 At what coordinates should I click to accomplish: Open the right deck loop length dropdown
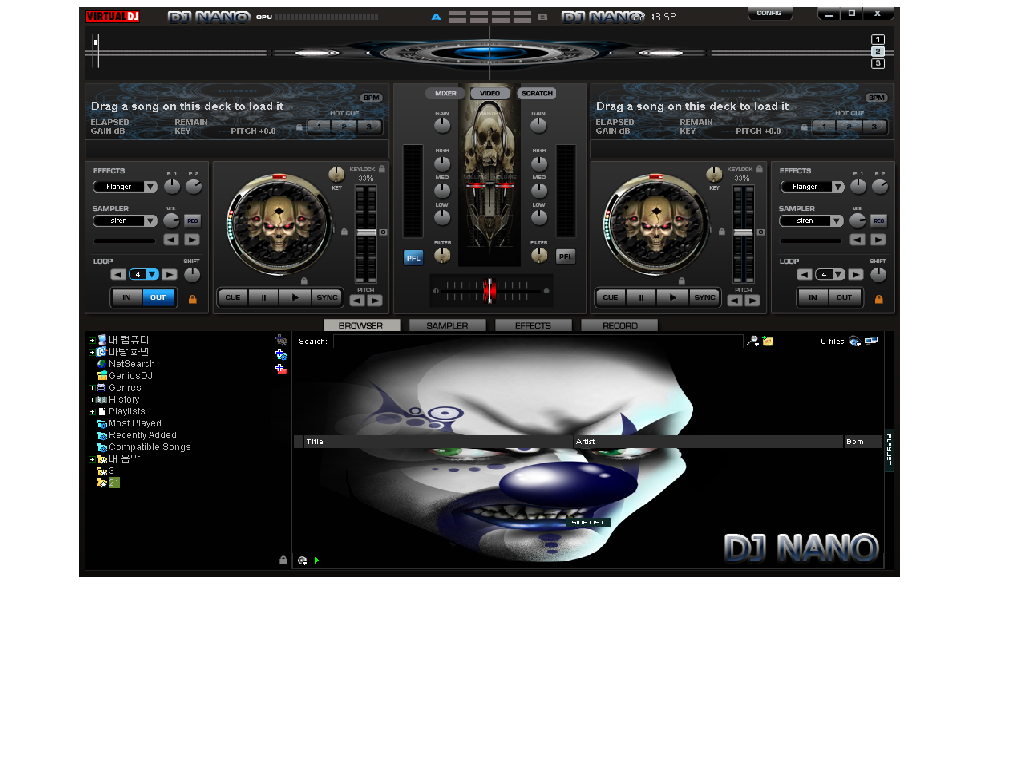[x=839, y=275]
